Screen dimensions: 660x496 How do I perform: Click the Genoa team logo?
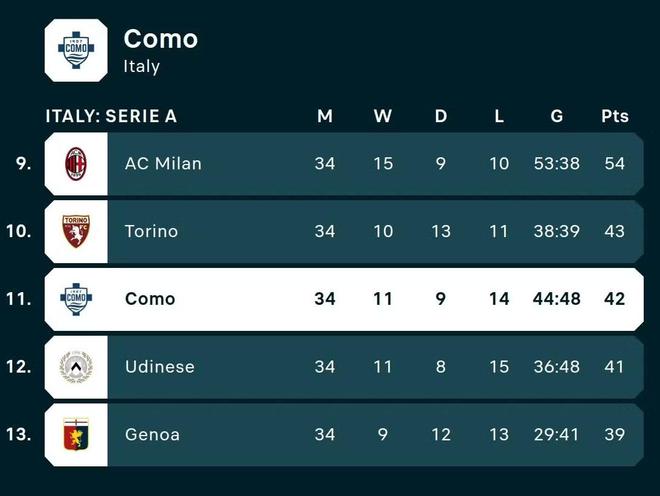pyautogui.click(x=76, y=435)
